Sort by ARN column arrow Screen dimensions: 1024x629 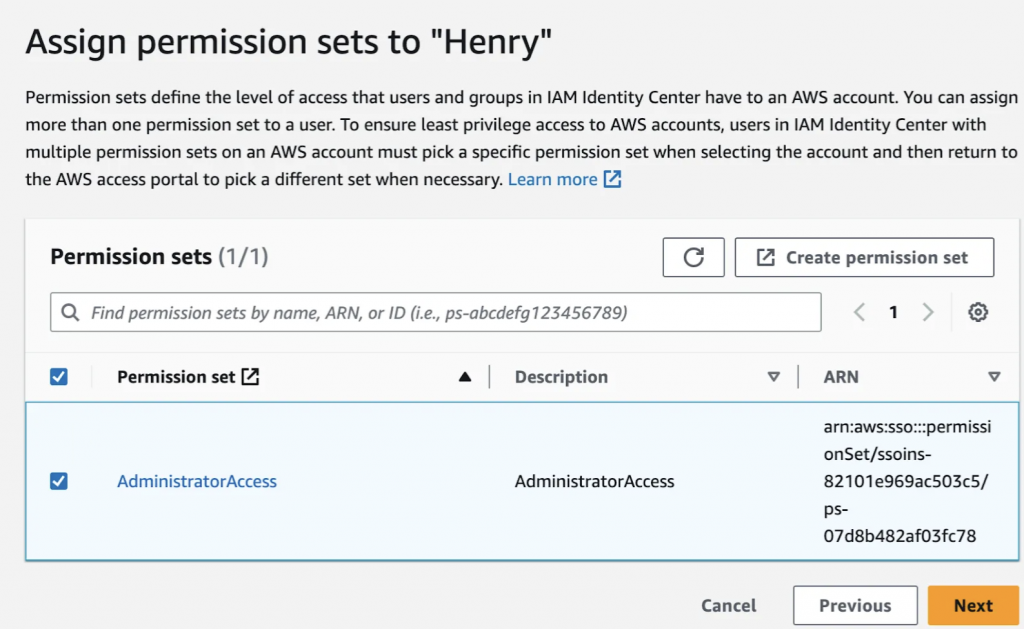pyautogui.click(x=994, y=377)
